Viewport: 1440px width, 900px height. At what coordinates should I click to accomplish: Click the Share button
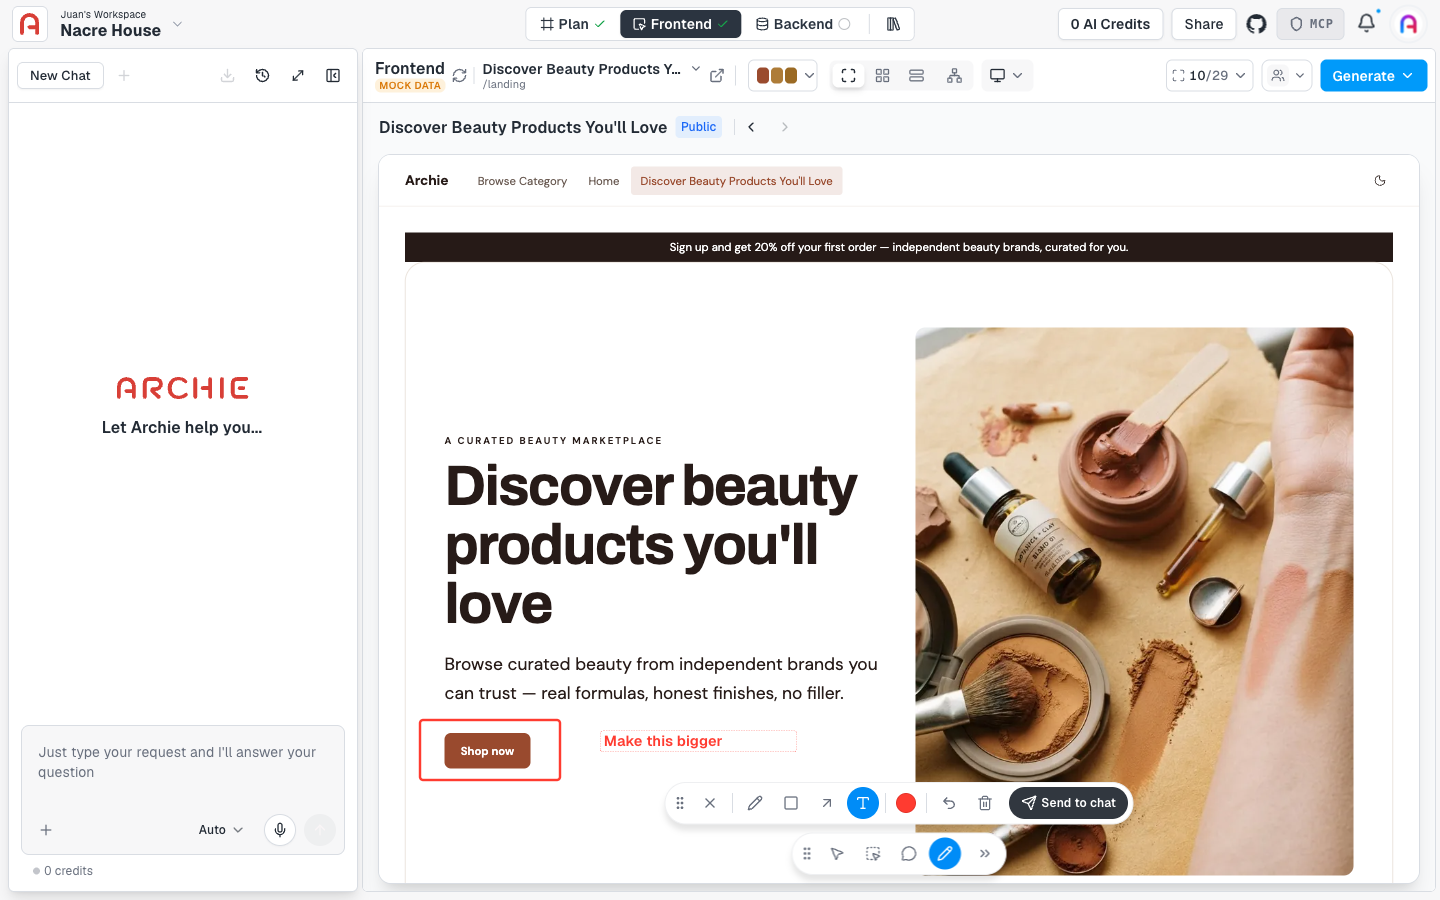1204,24
